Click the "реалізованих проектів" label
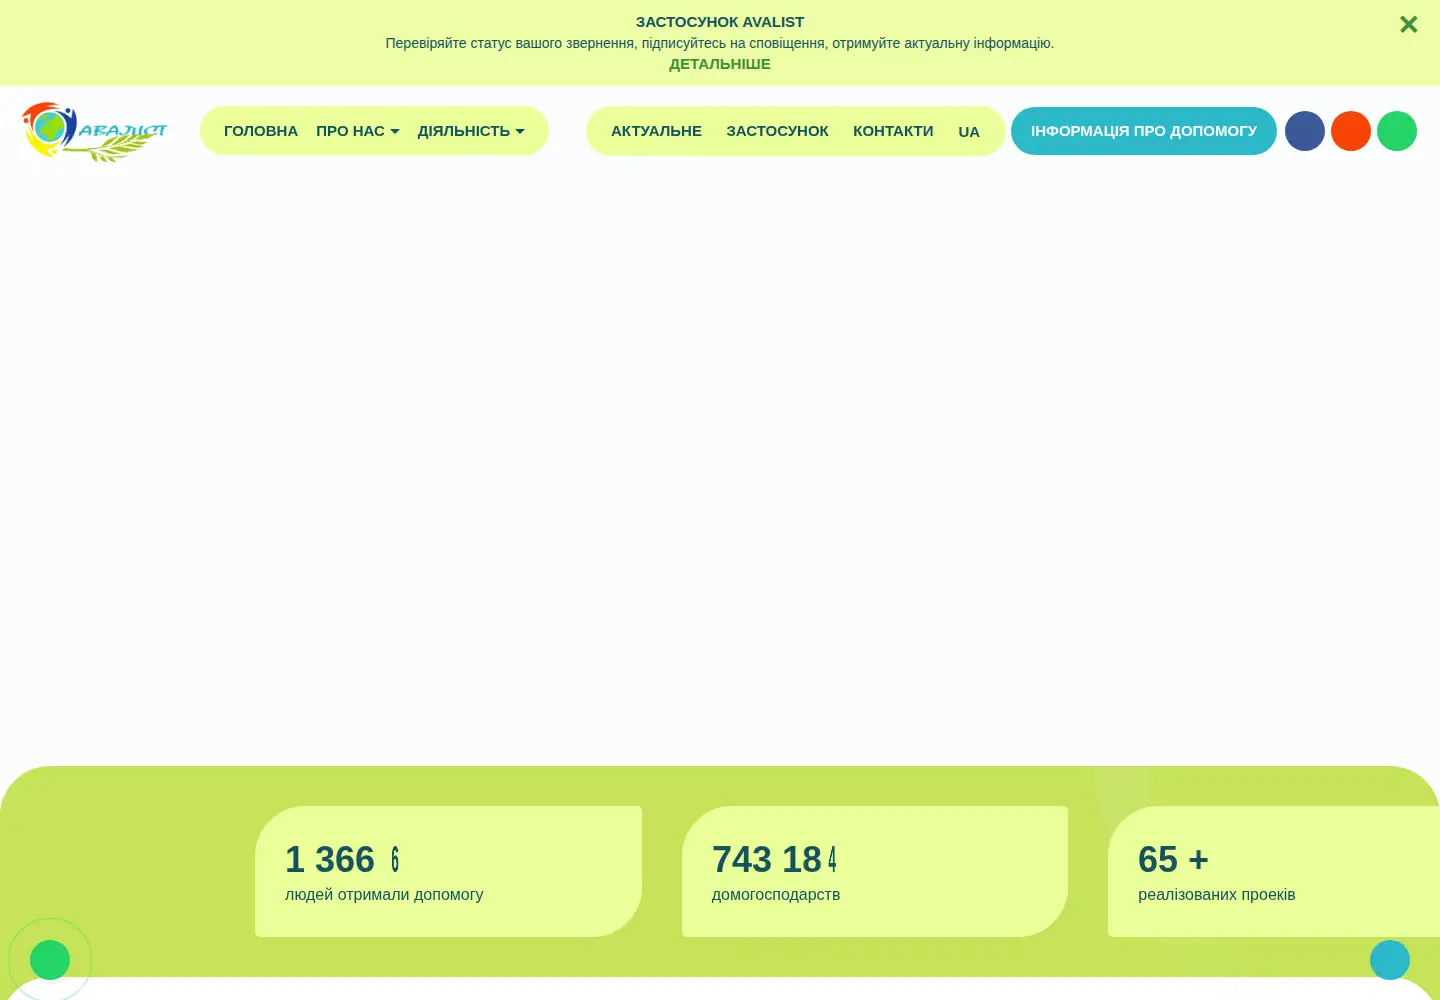 pos(1216,894)
